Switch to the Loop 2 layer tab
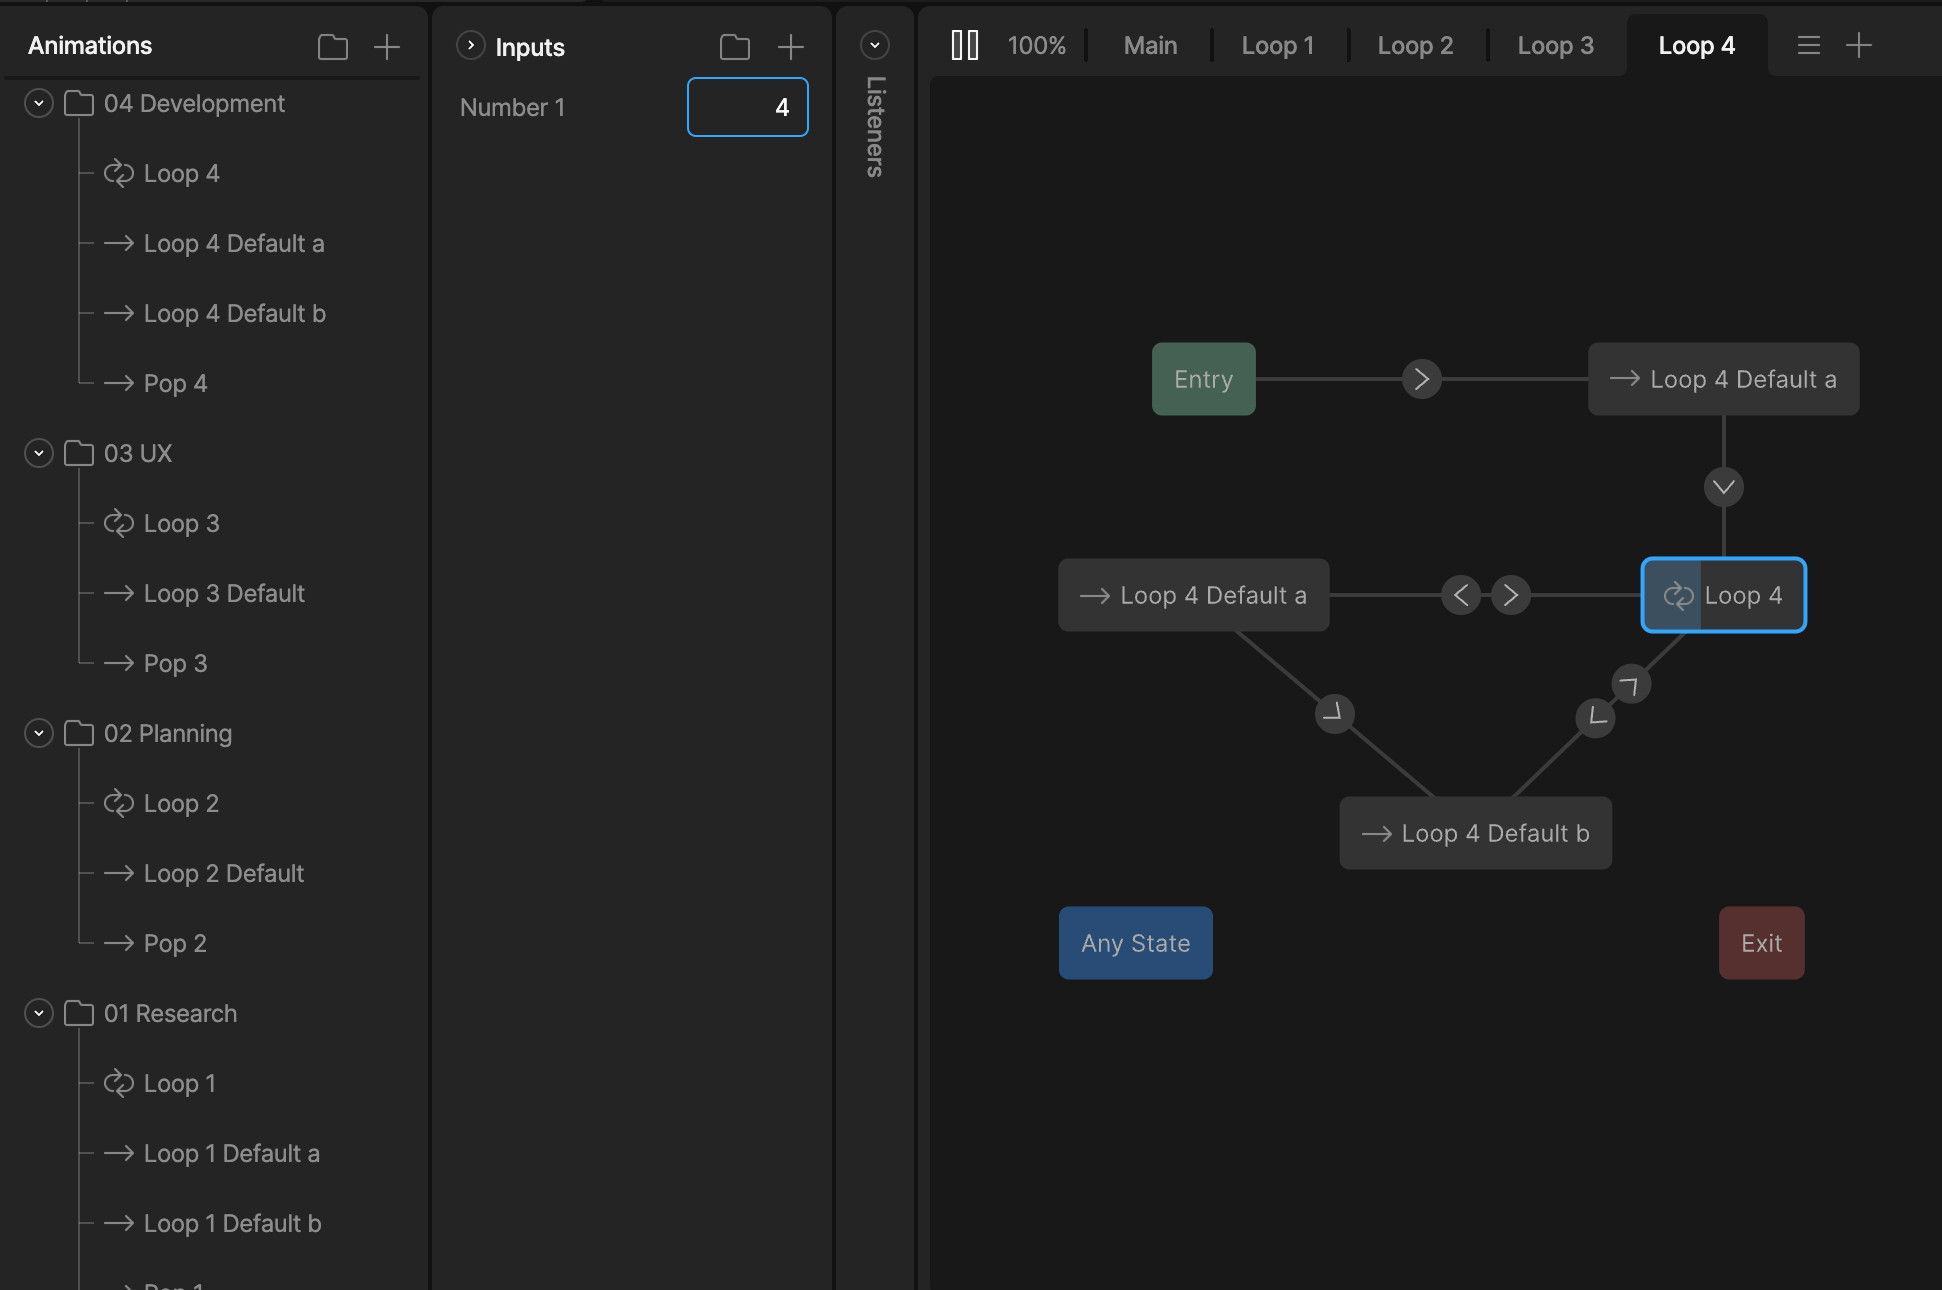Image resolution: width=1942 pixels, height=1290 pixels. click(1415, 45)
